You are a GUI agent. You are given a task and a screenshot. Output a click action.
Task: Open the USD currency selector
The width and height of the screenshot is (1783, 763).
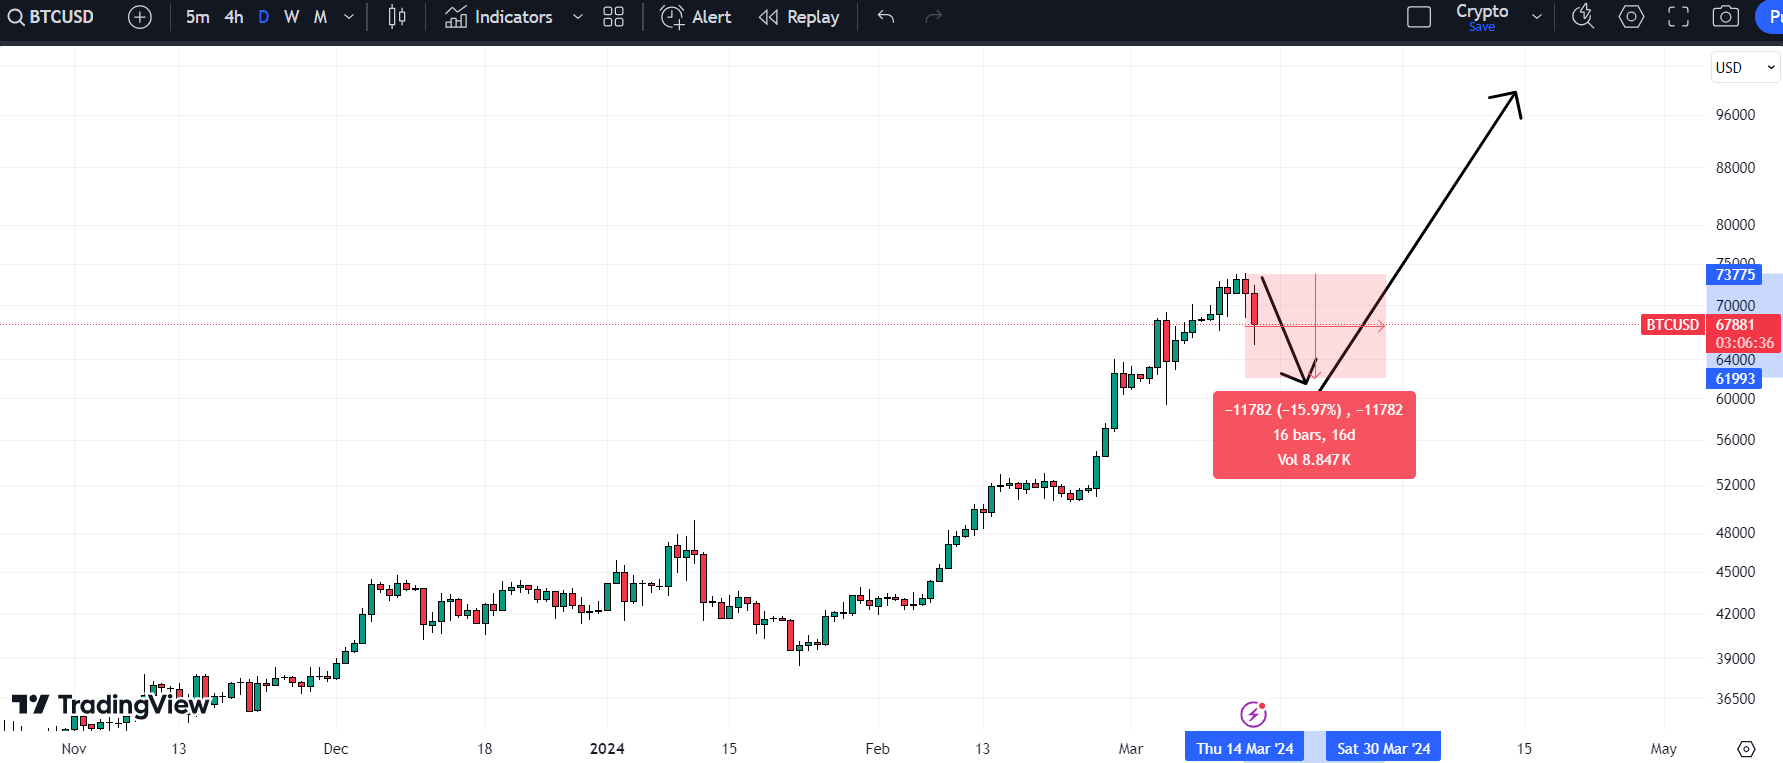[1744, 67]
